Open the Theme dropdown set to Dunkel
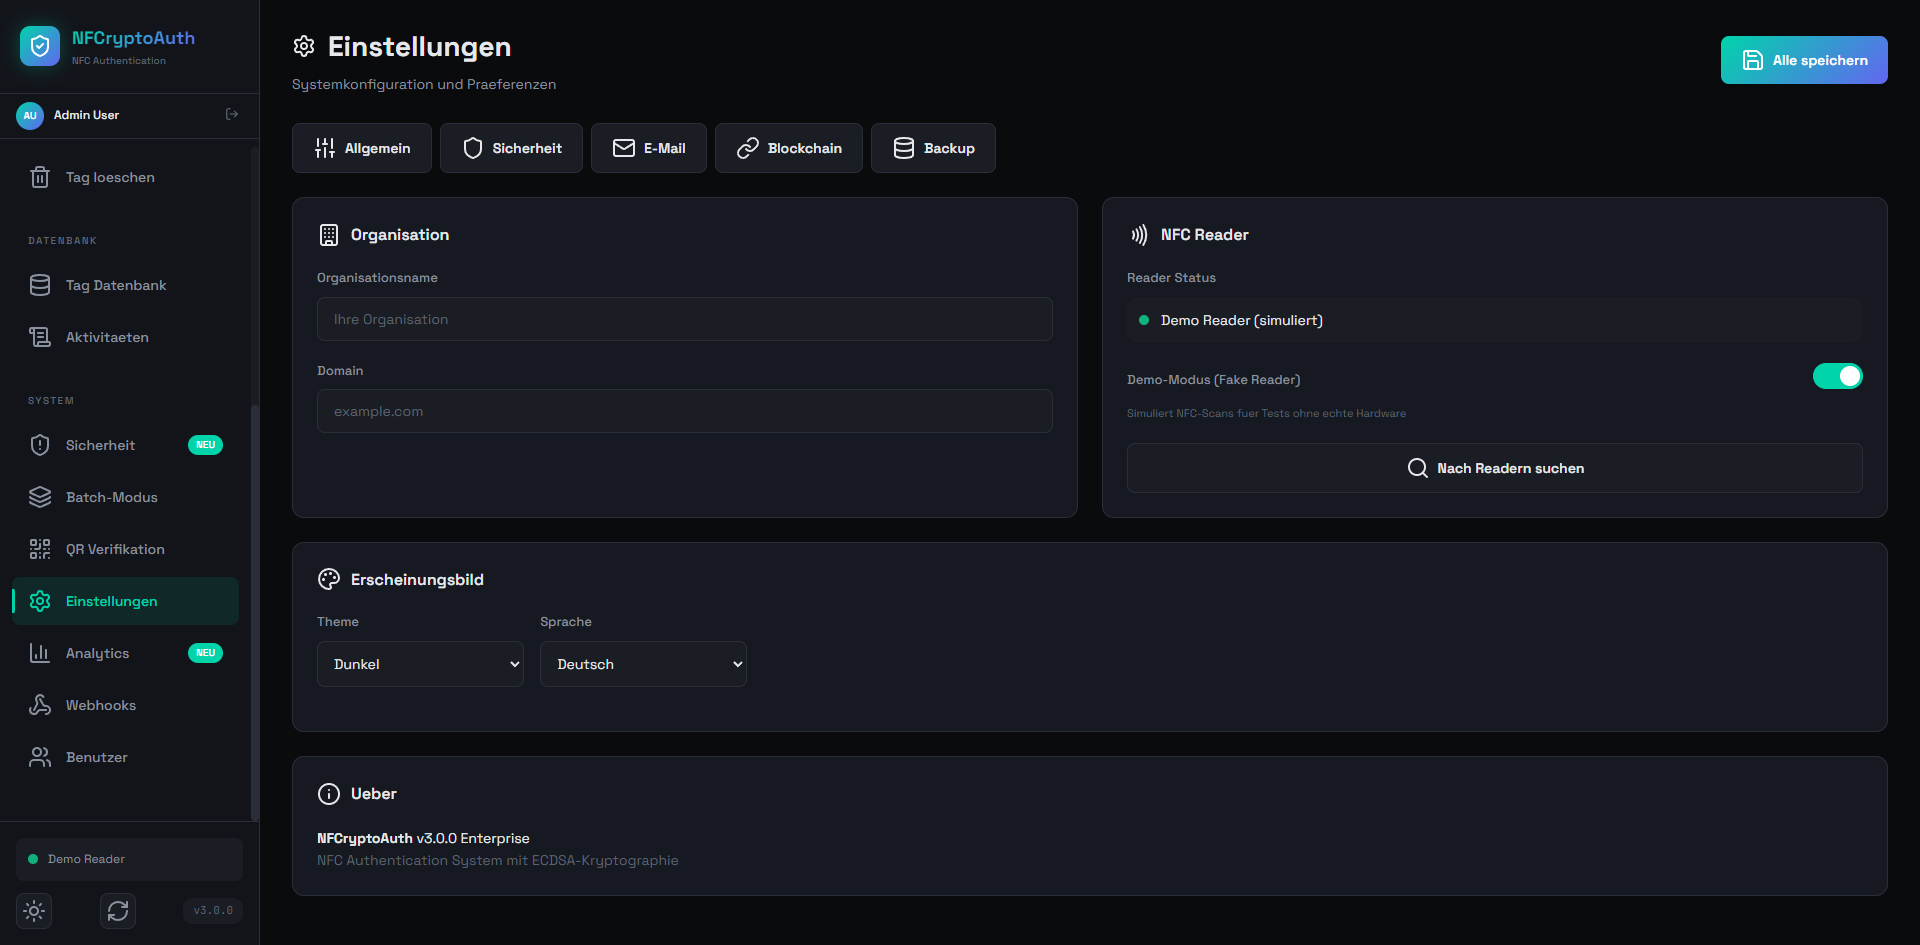Image resolution: width=1920 pixels, height=945 pixels. (x=420, y=664)
